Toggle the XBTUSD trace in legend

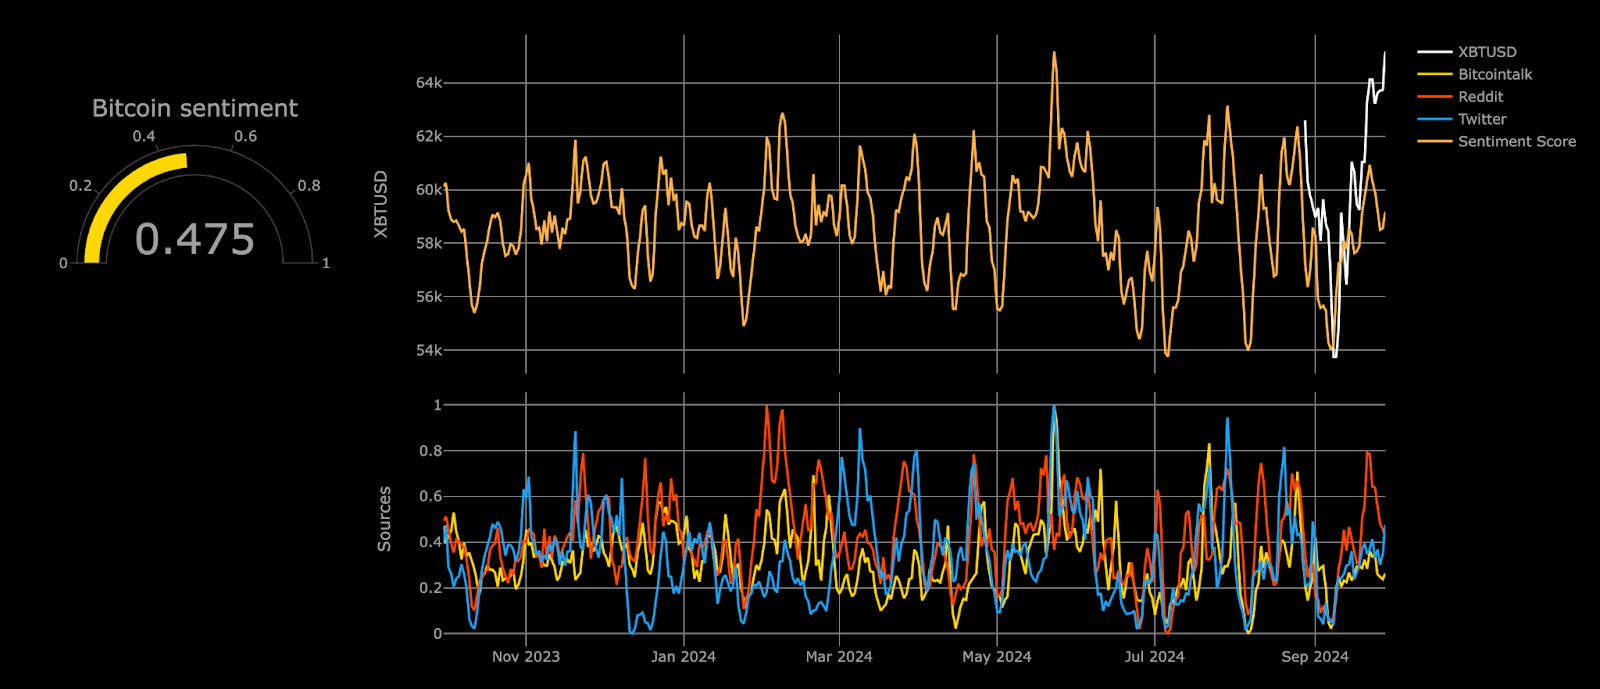1486,52
